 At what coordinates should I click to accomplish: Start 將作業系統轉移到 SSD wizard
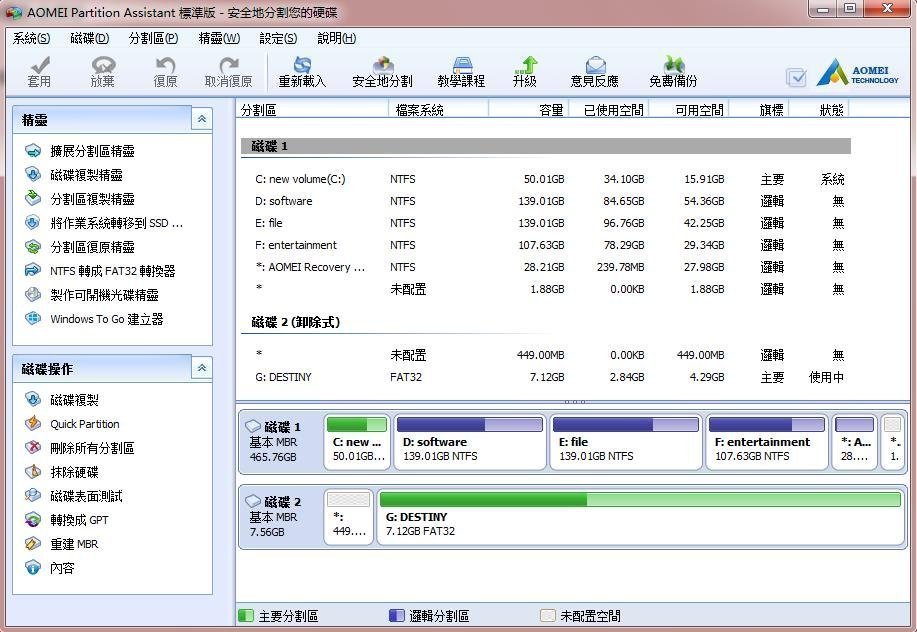[104, 223]
